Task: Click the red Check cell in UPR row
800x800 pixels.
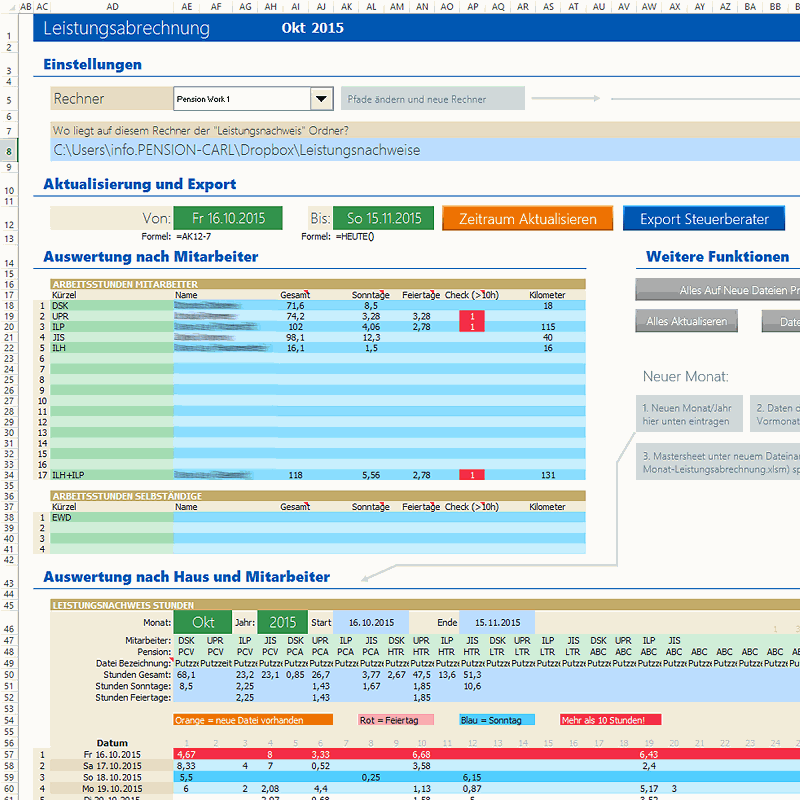Action: click(471, 316)
